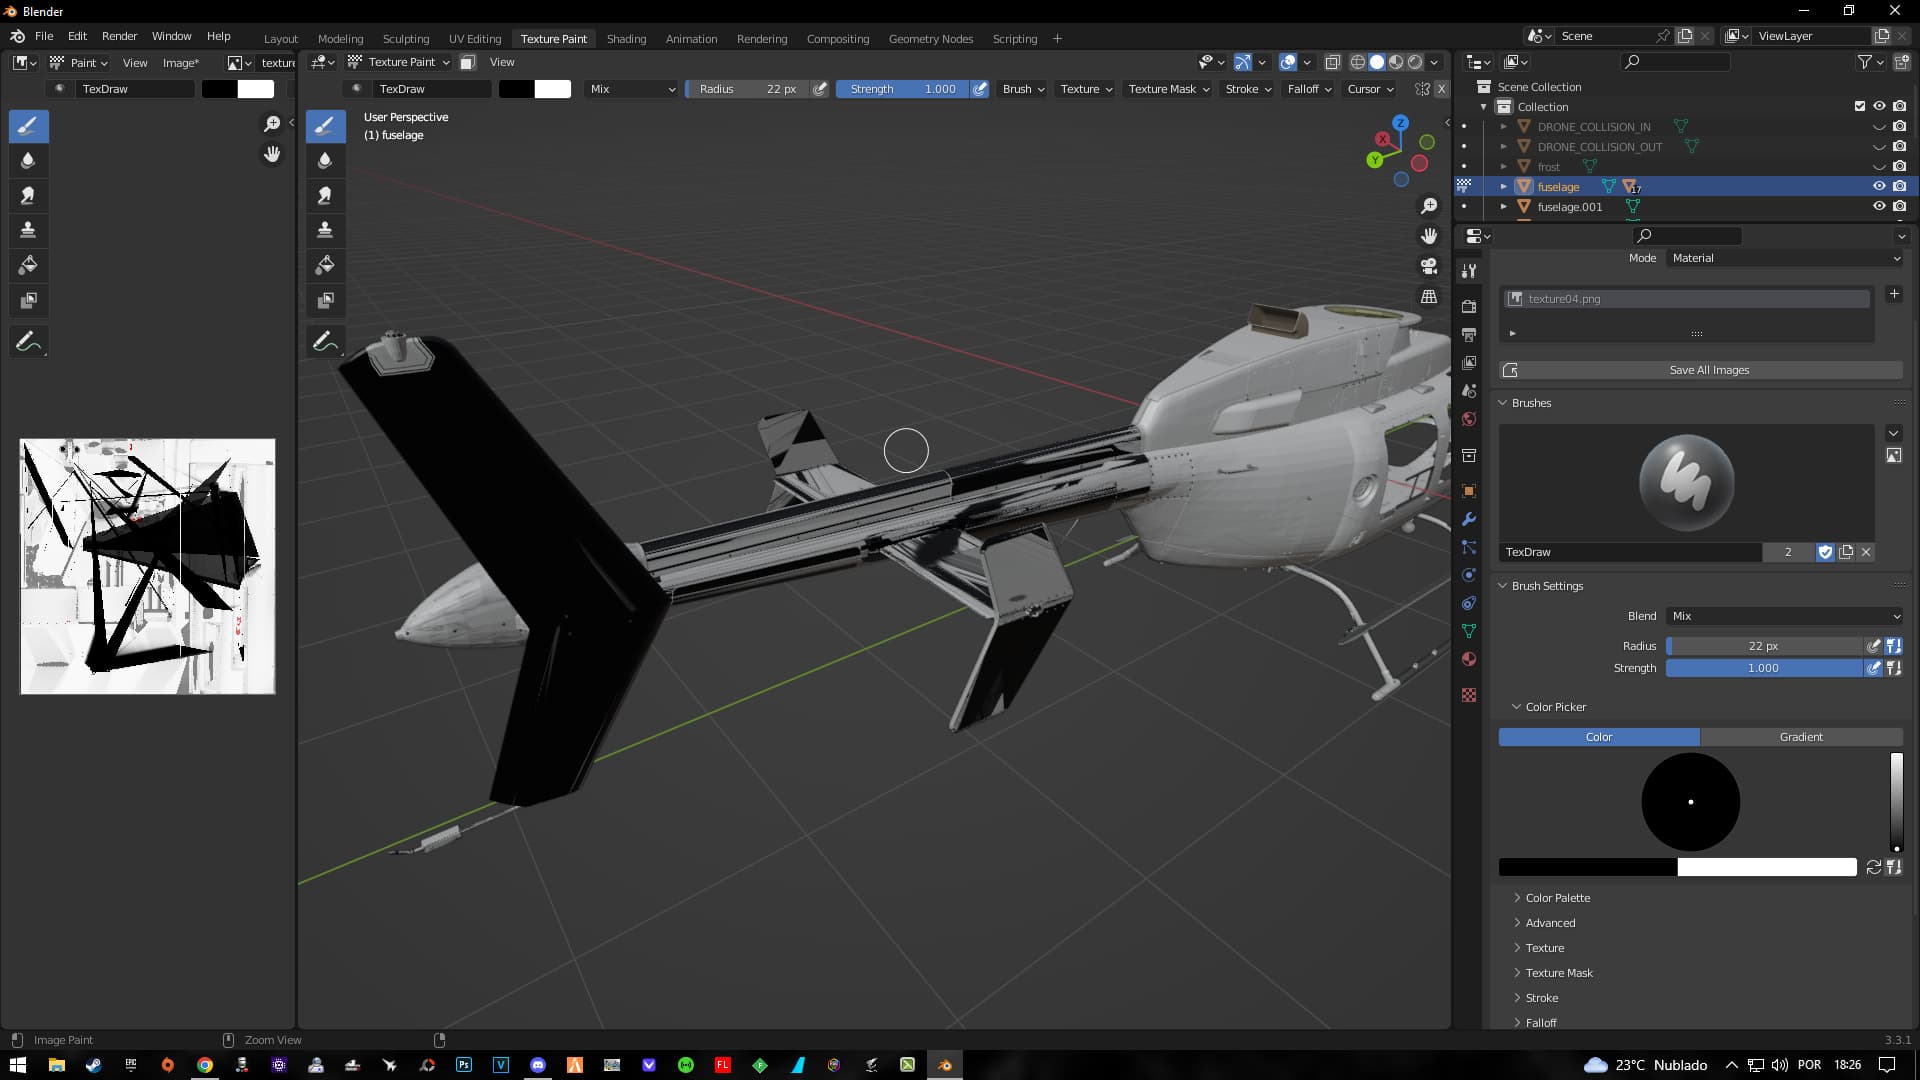The height and width of the screenshot is (1080, 1920).
Task: Select the Annotate tool in 3D viewport toolbar
Action: 325,342
